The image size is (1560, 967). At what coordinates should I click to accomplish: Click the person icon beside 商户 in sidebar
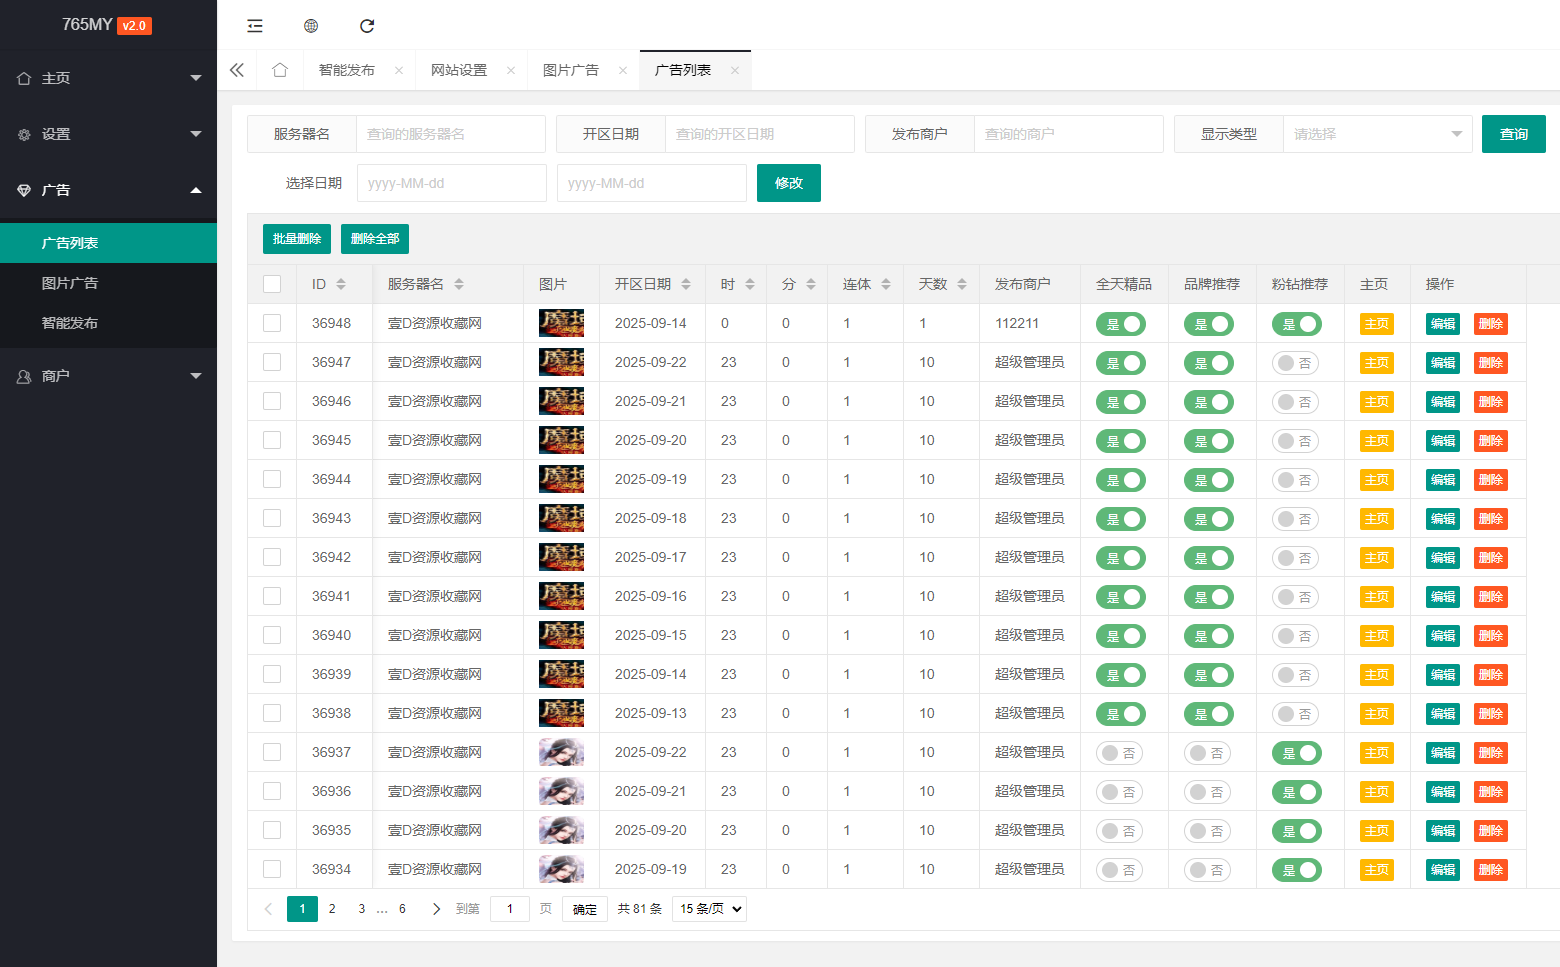[x=22, y=375]
